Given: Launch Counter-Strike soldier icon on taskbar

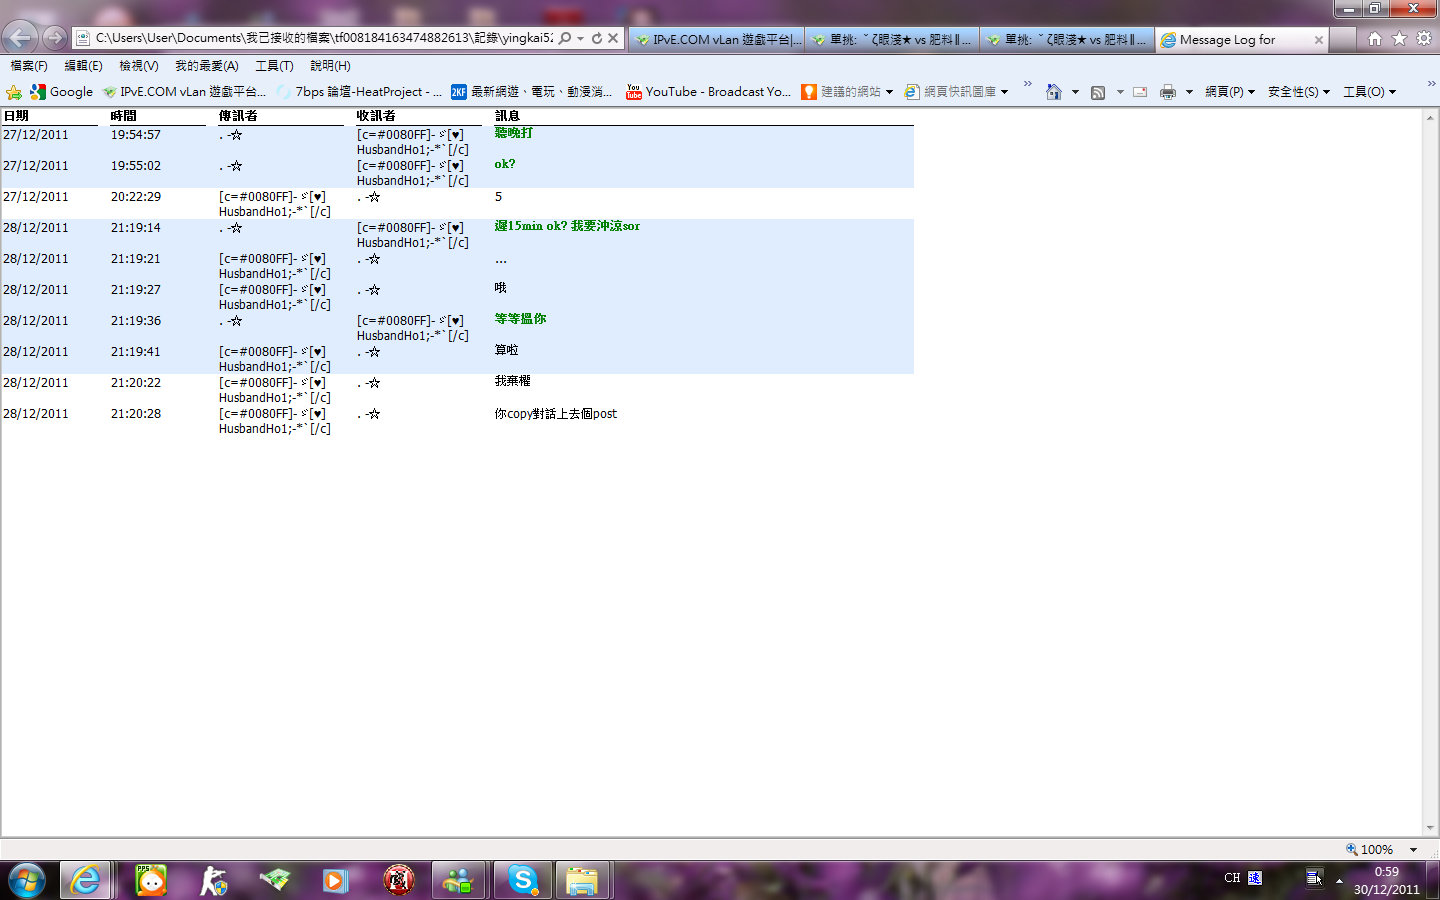Looking at the screenshot, I should [213, 881].
